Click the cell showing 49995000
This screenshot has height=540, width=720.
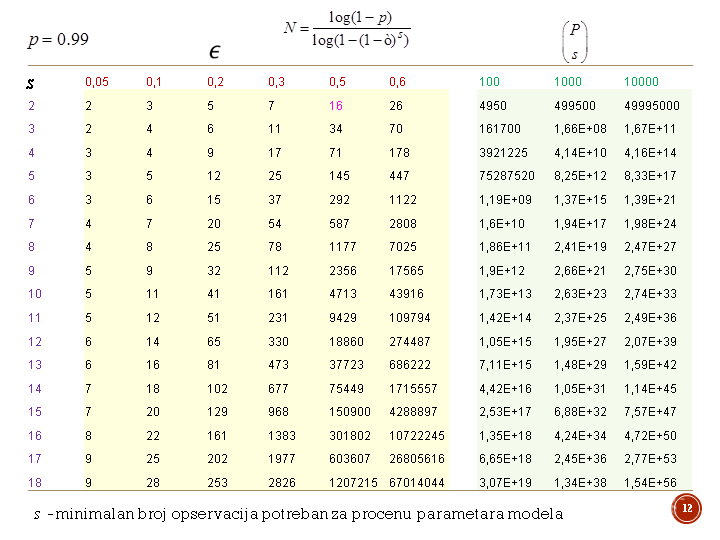(x=652, y=106)
